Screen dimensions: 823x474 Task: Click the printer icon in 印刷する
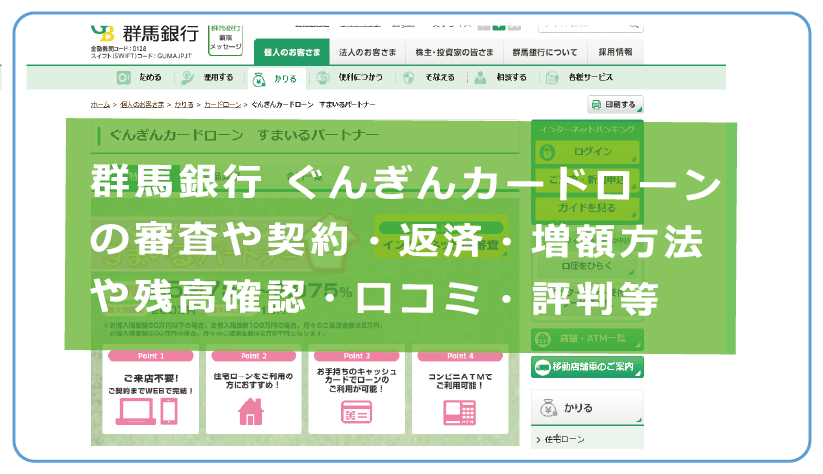point(596,105)
